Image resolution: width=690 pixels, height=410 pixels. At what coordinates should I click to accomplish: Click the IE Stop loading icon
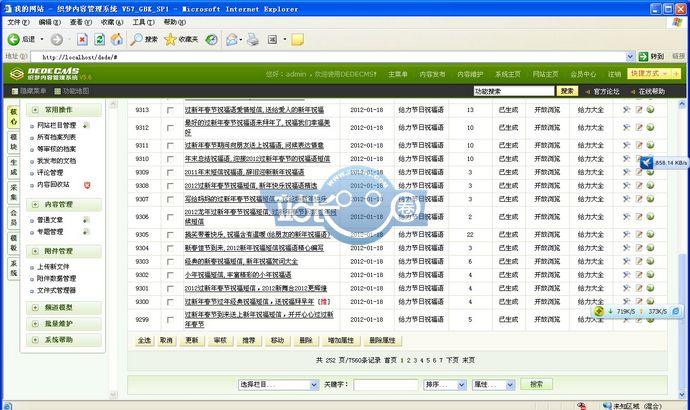click(82, 40)
